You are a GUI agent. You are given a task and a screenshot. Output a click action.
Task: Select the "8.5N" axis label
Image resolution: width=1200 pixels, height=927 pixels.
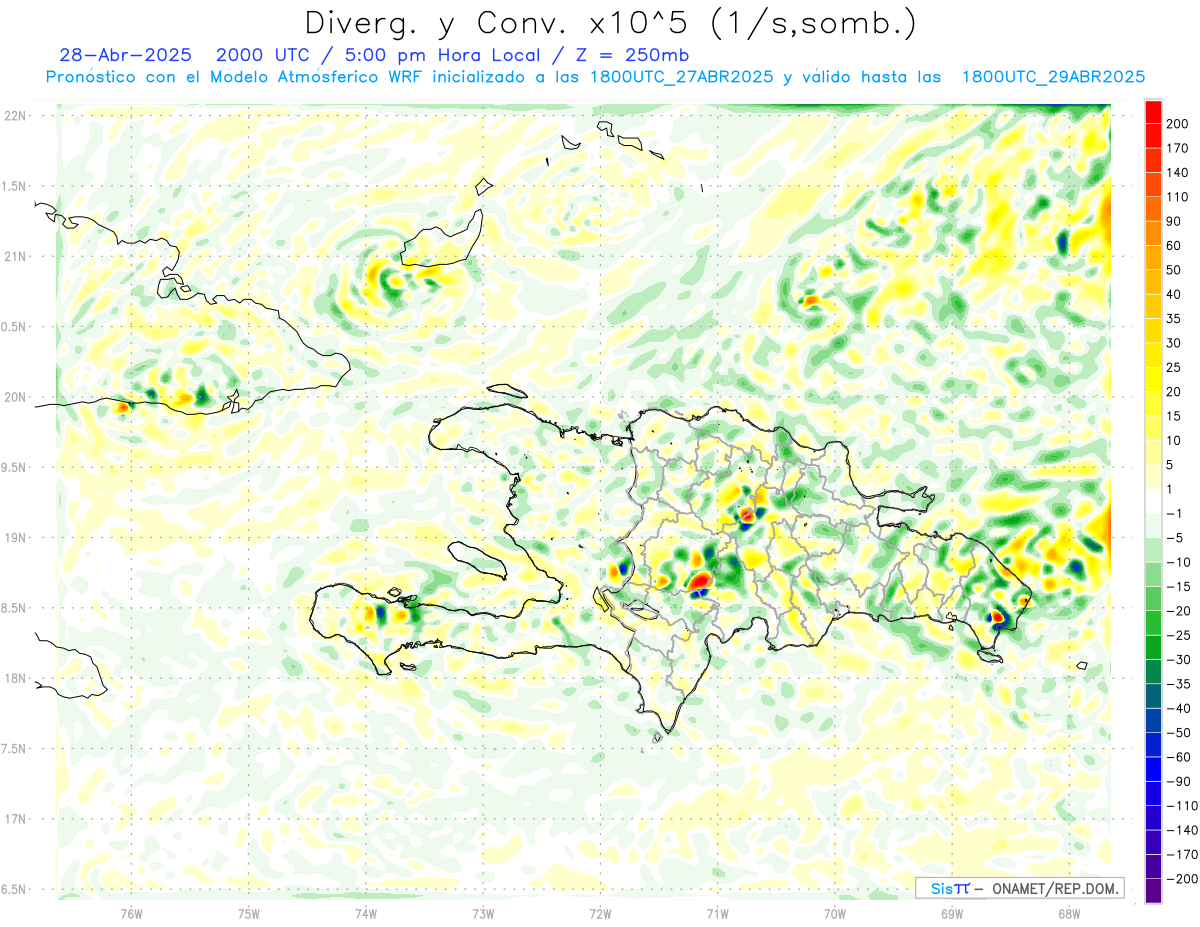click(14, 608)
